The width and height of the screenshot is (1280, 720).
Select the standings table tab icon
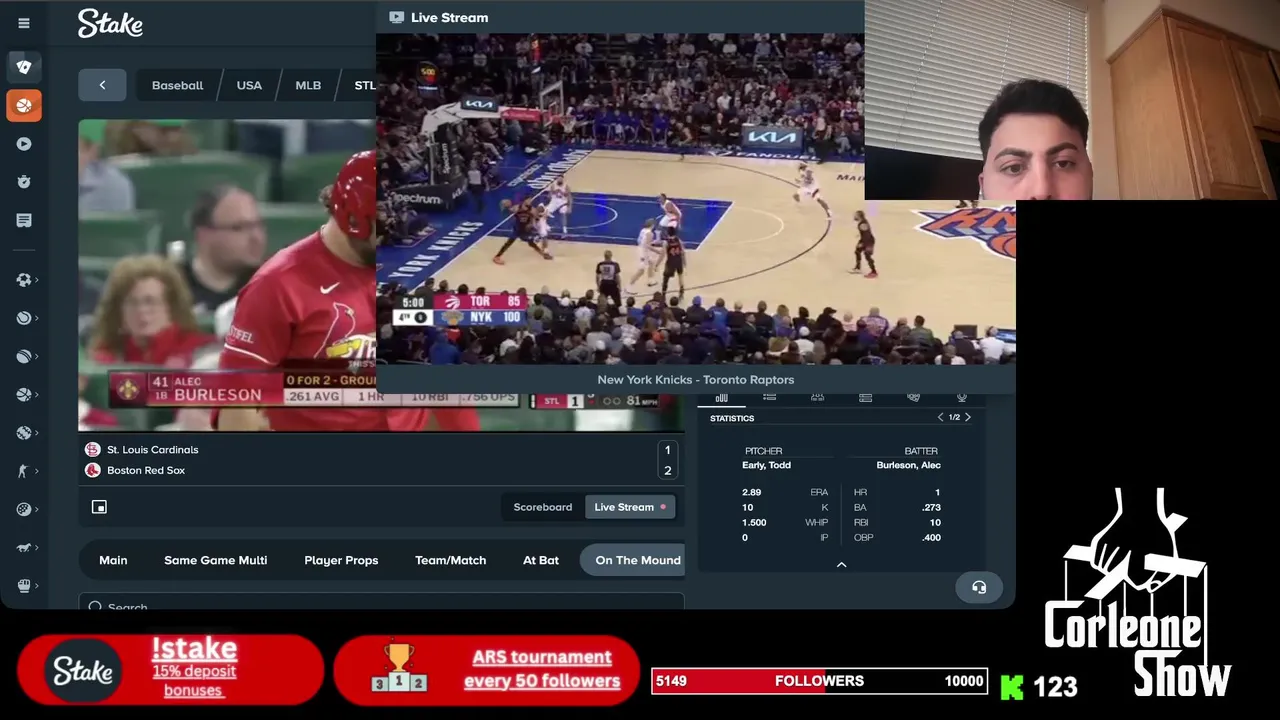point(865,397)
